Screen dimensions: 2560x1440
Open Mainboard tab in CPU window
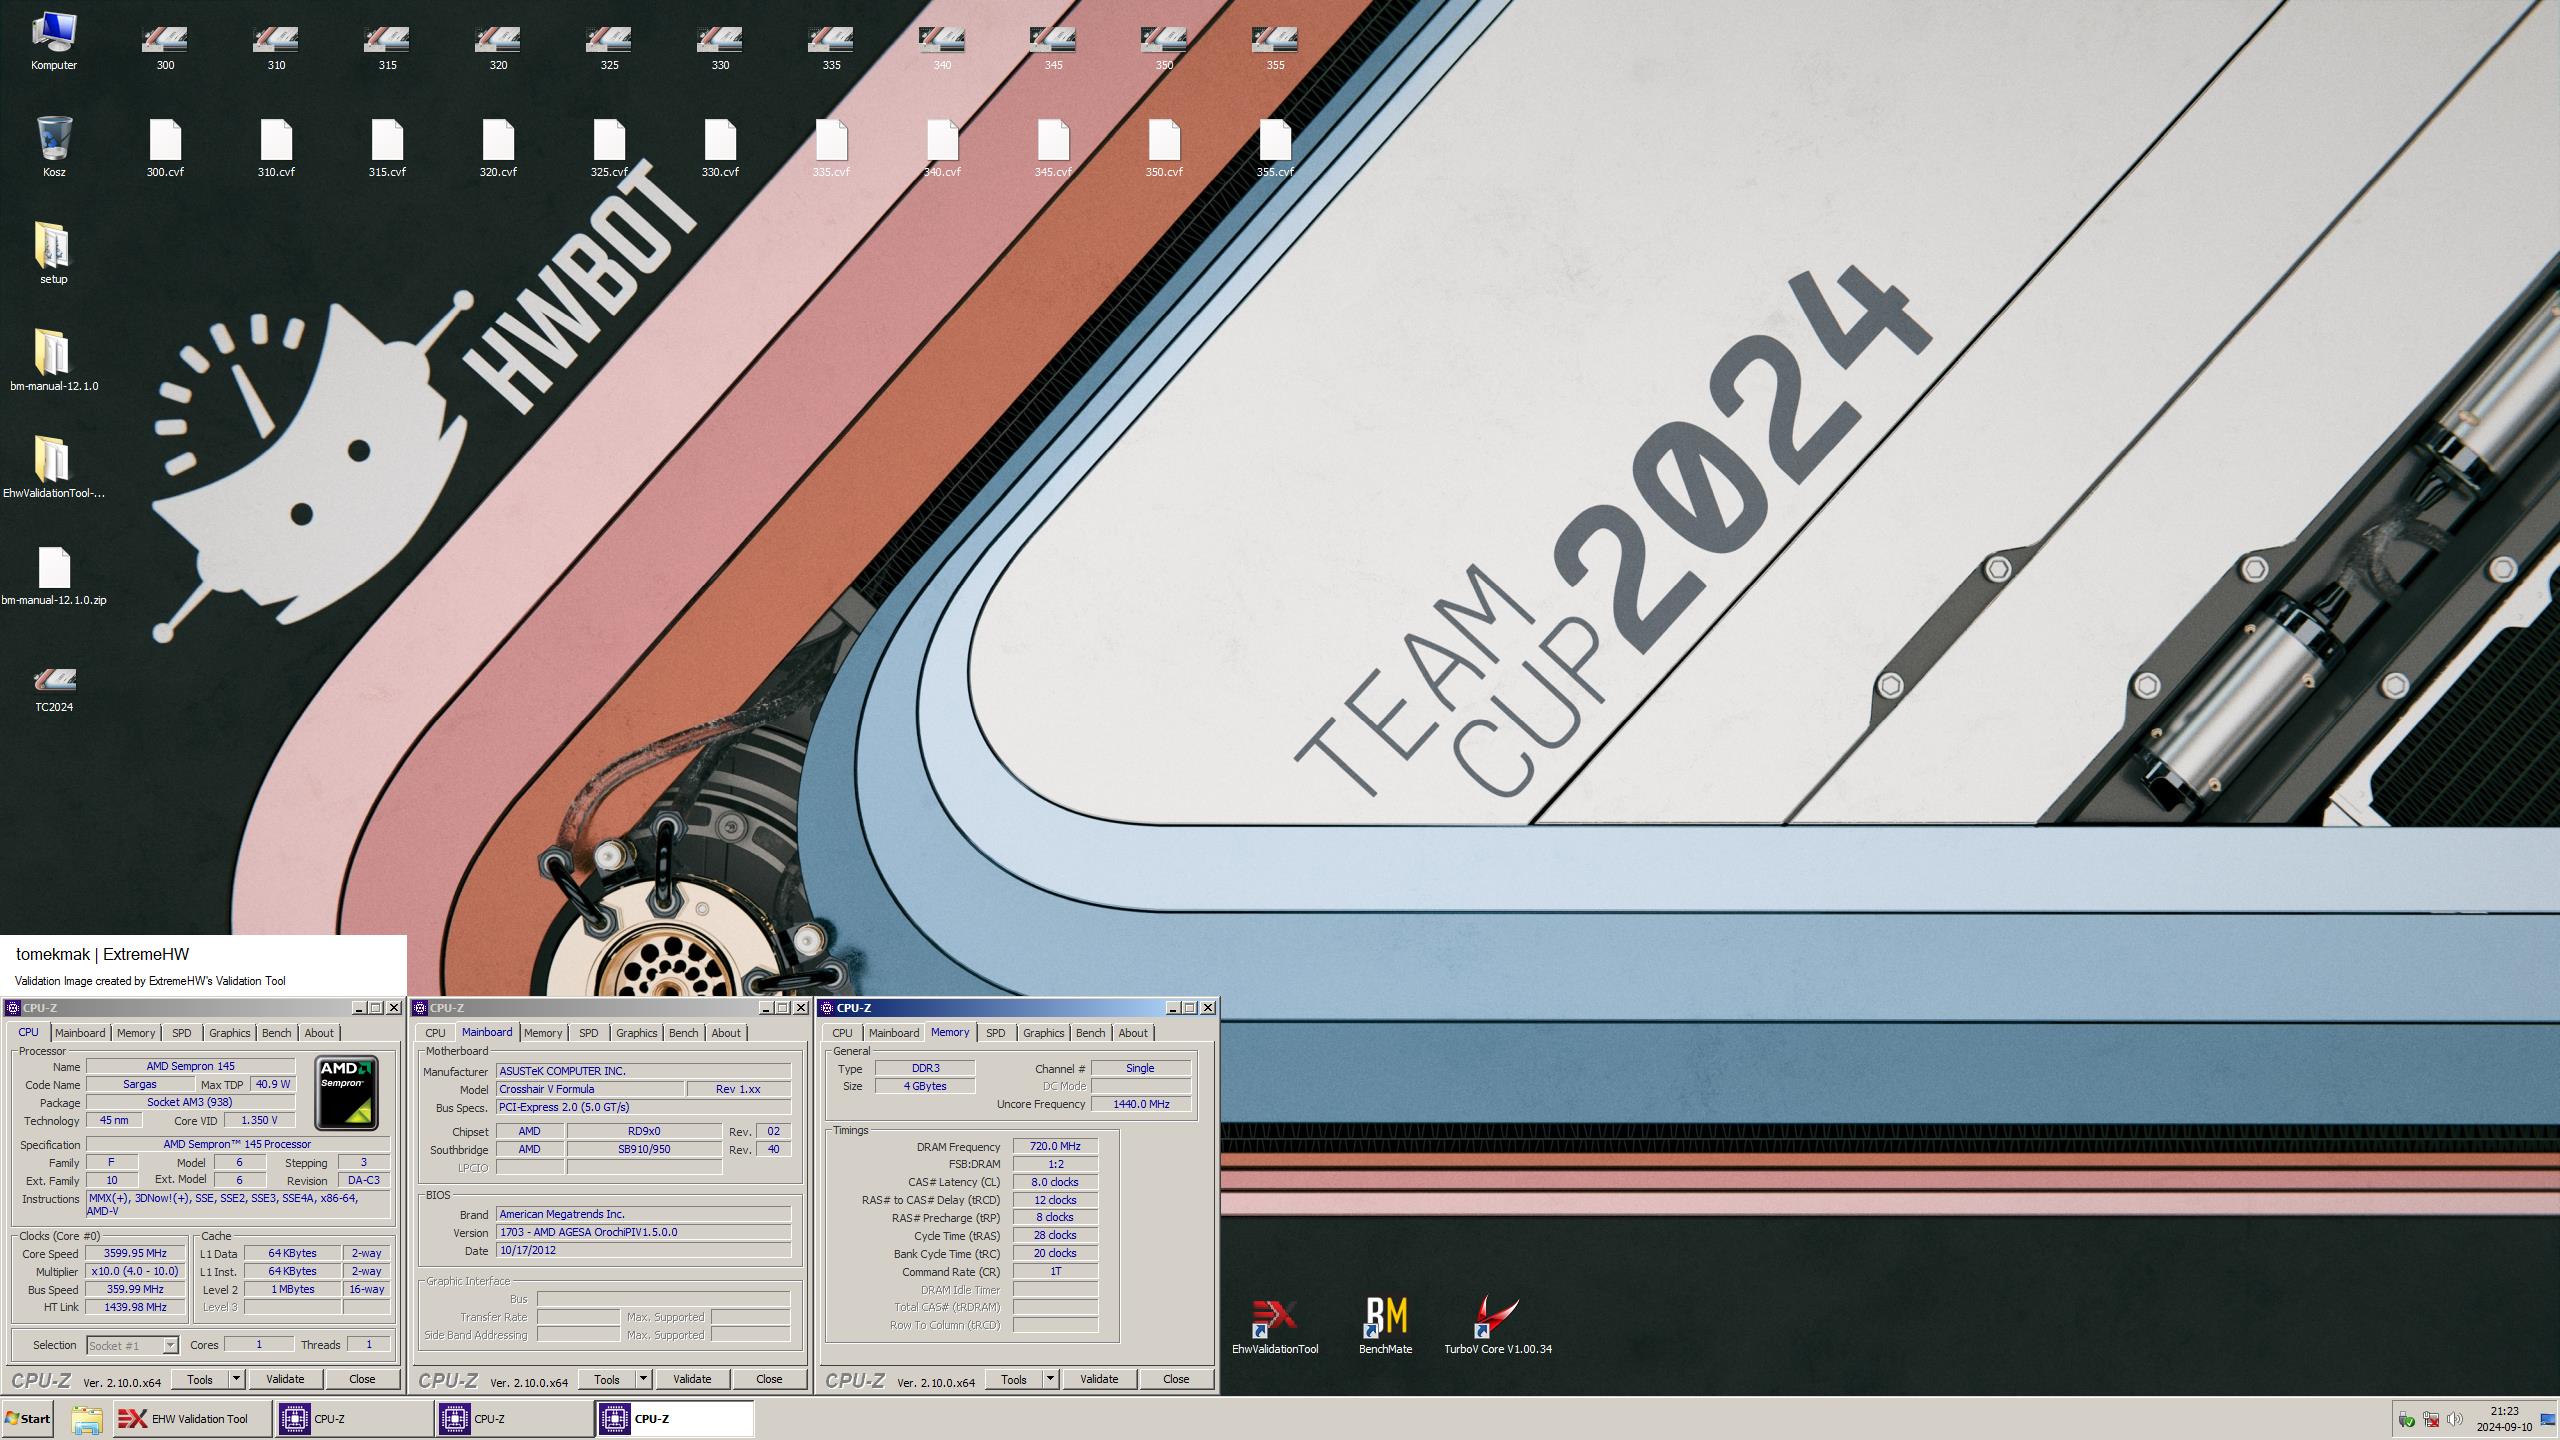click(x=80, y=1033)
